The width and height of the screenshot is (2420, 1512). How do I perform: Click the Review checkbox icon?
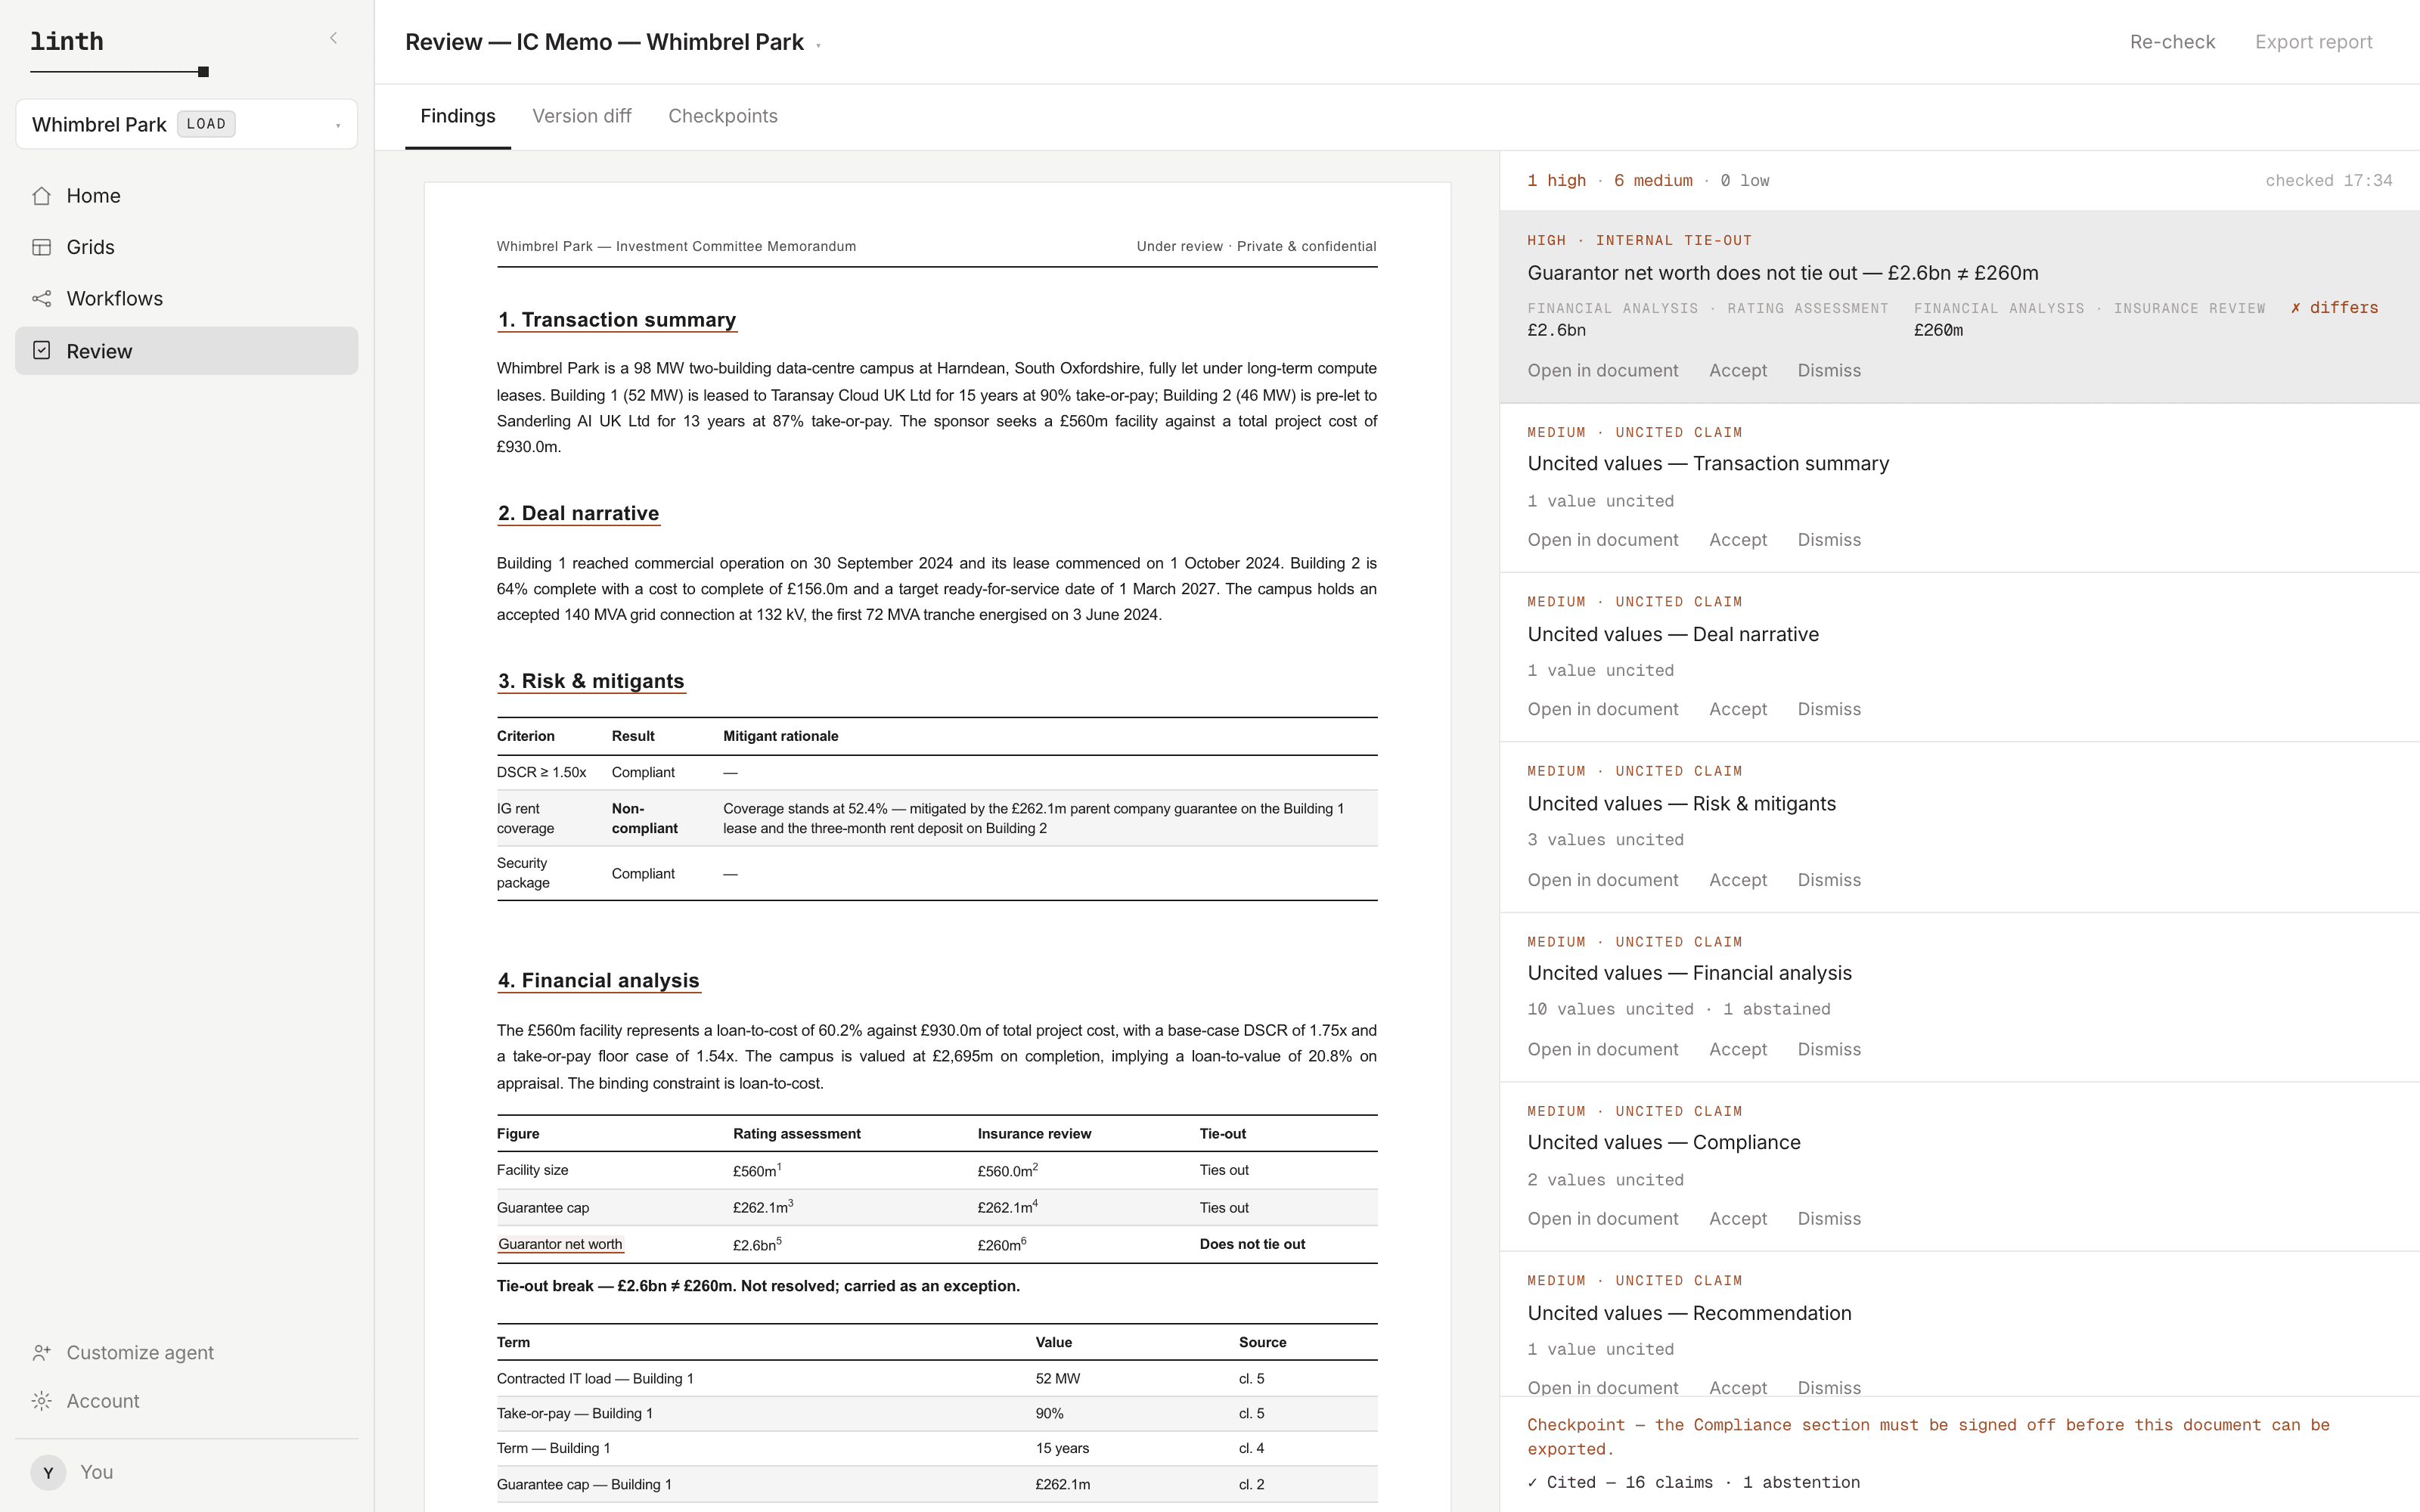tap(42, 350)
